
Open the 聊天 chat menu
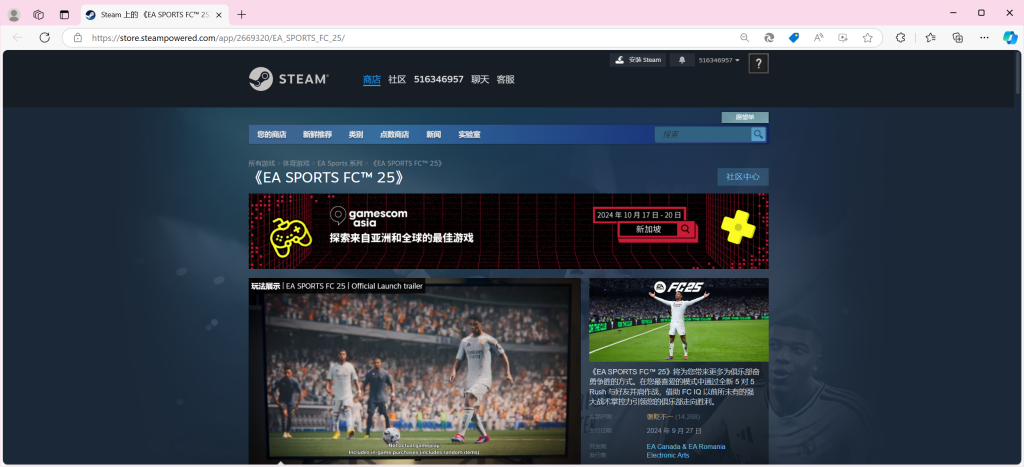click(x=480, y=79)
